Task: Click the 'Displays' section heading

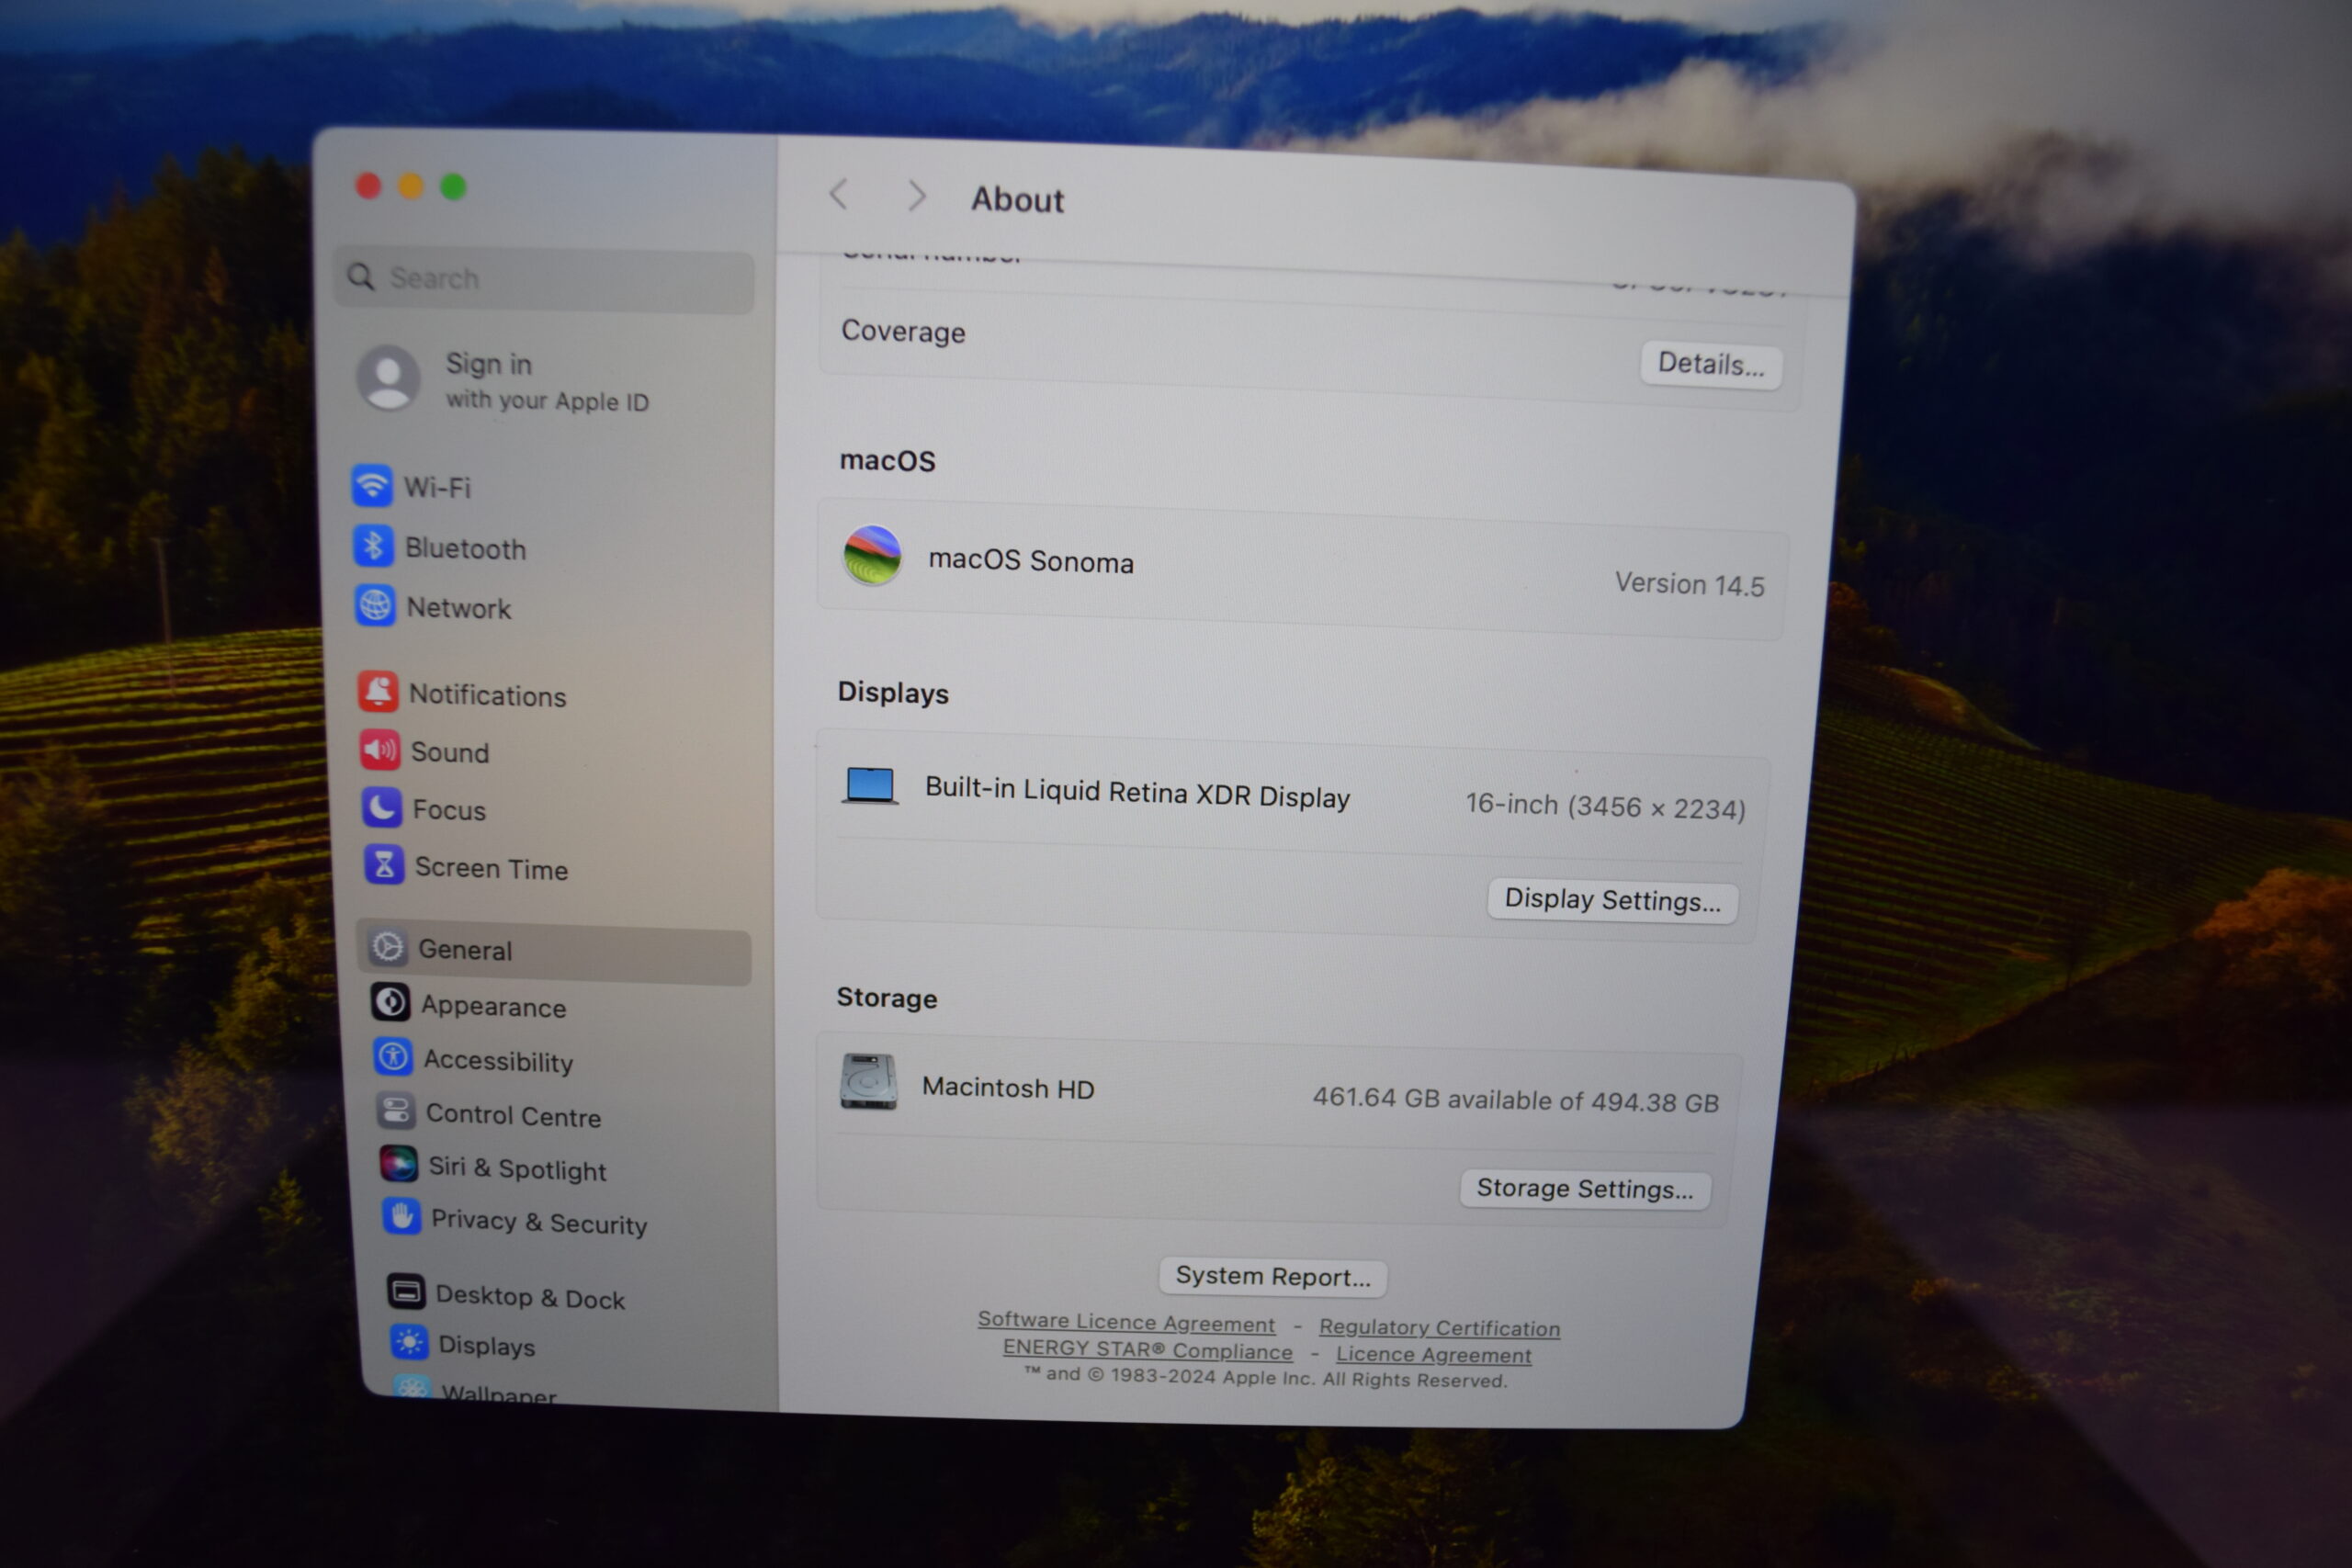Action: pos(893,692)
